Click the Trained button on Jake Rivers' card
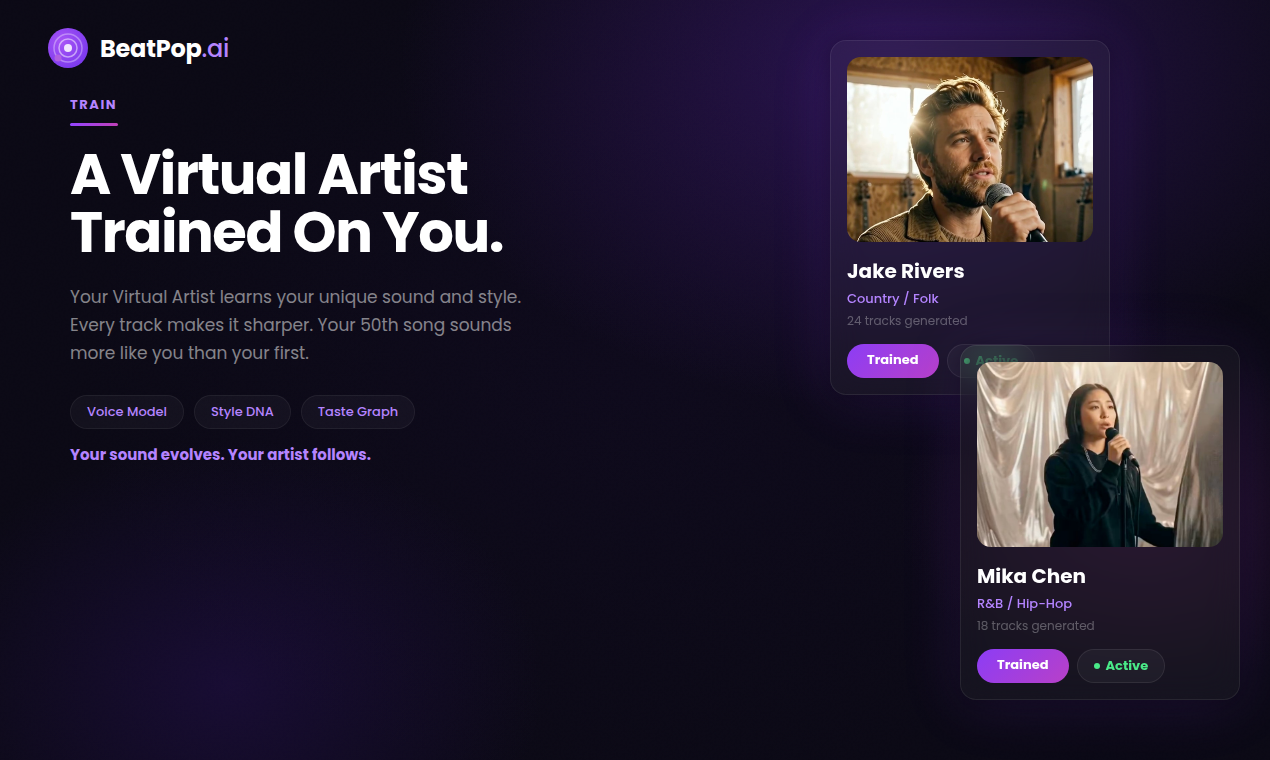1270x760 pixels. (892, 361)
